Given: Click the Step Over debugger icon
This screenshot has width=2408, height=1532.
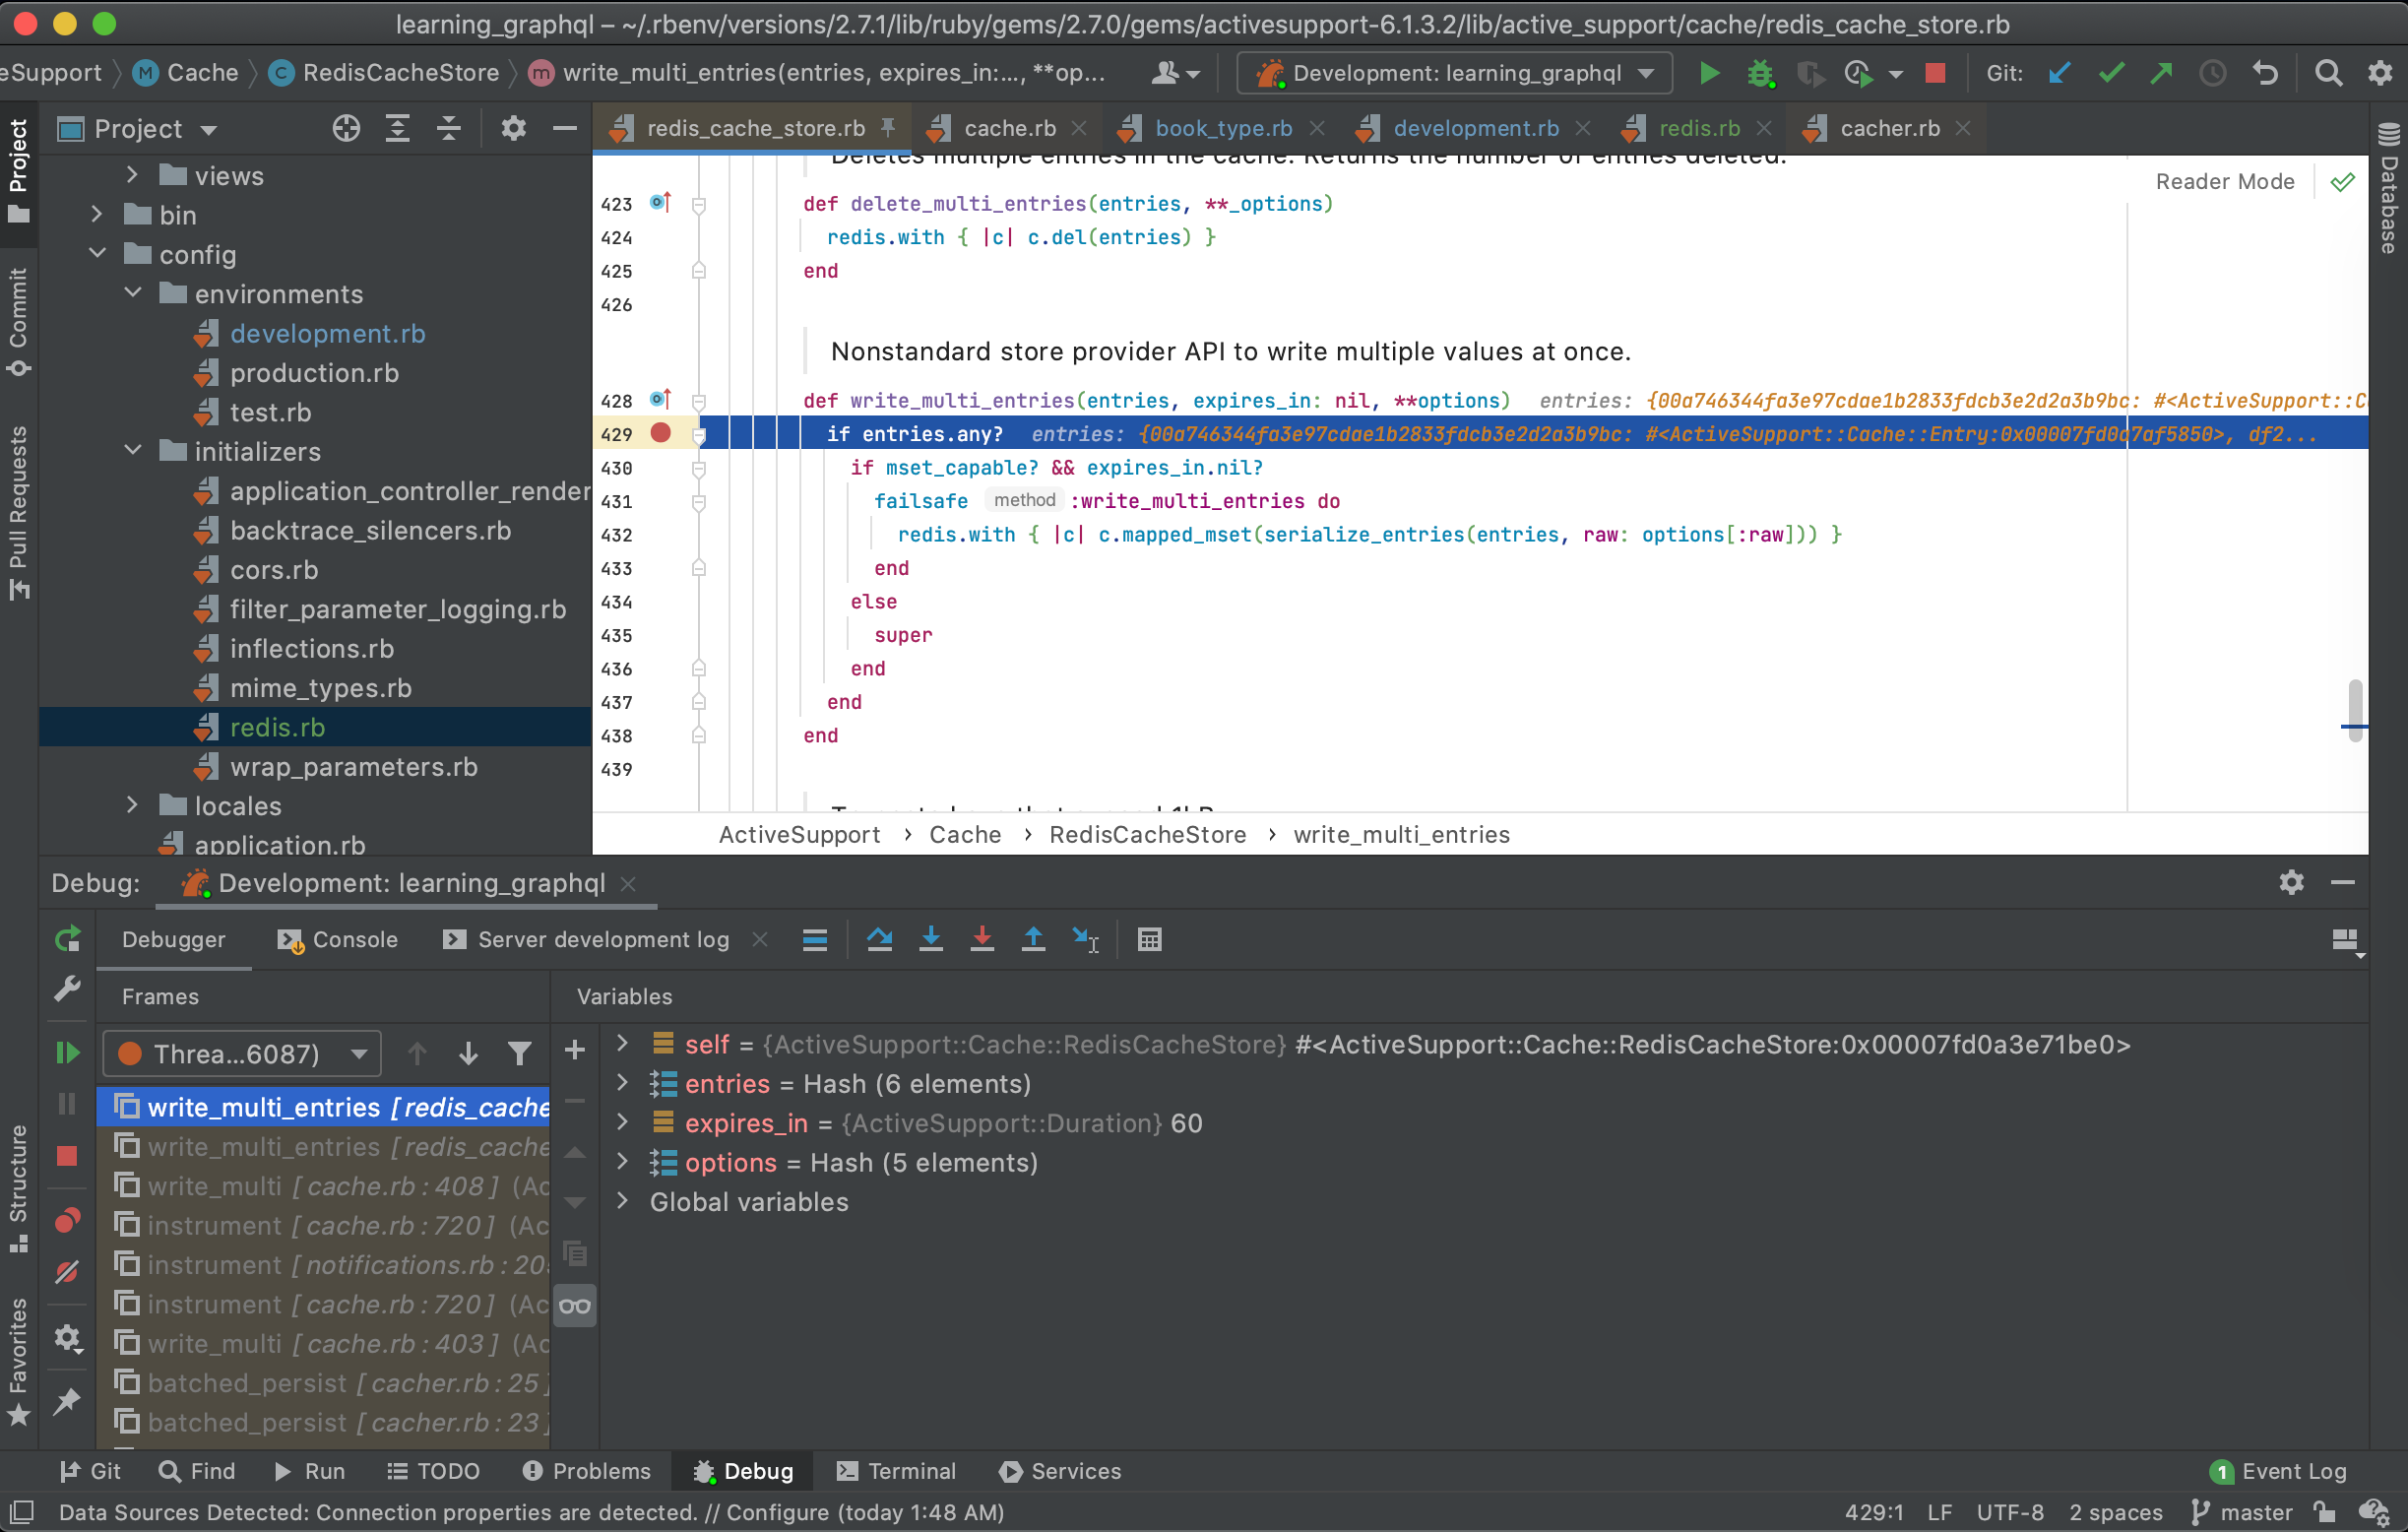Looking at the screenshot, I should pos(879,939).
